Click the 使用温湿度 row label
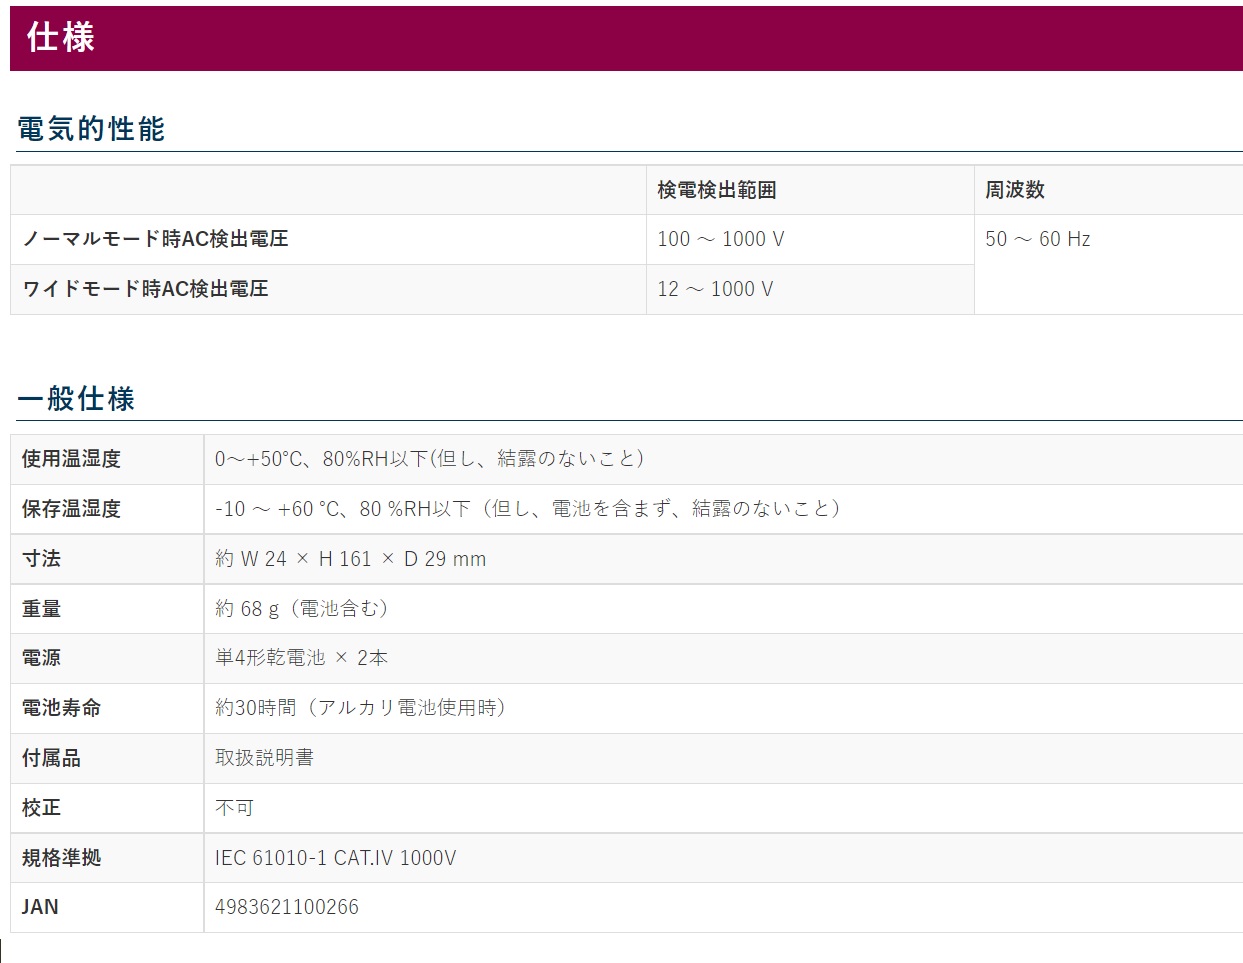 pyautogui.click(x=71, y=459)
